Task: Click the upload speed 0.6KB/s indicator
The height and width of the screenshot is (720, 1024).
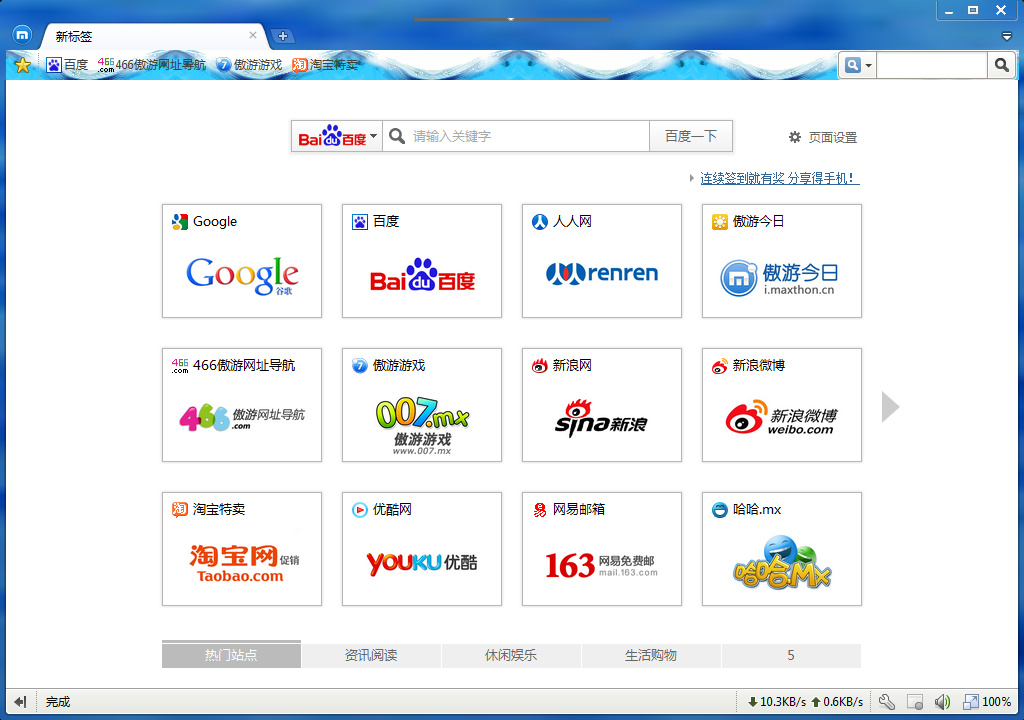Action: (837, 702)
